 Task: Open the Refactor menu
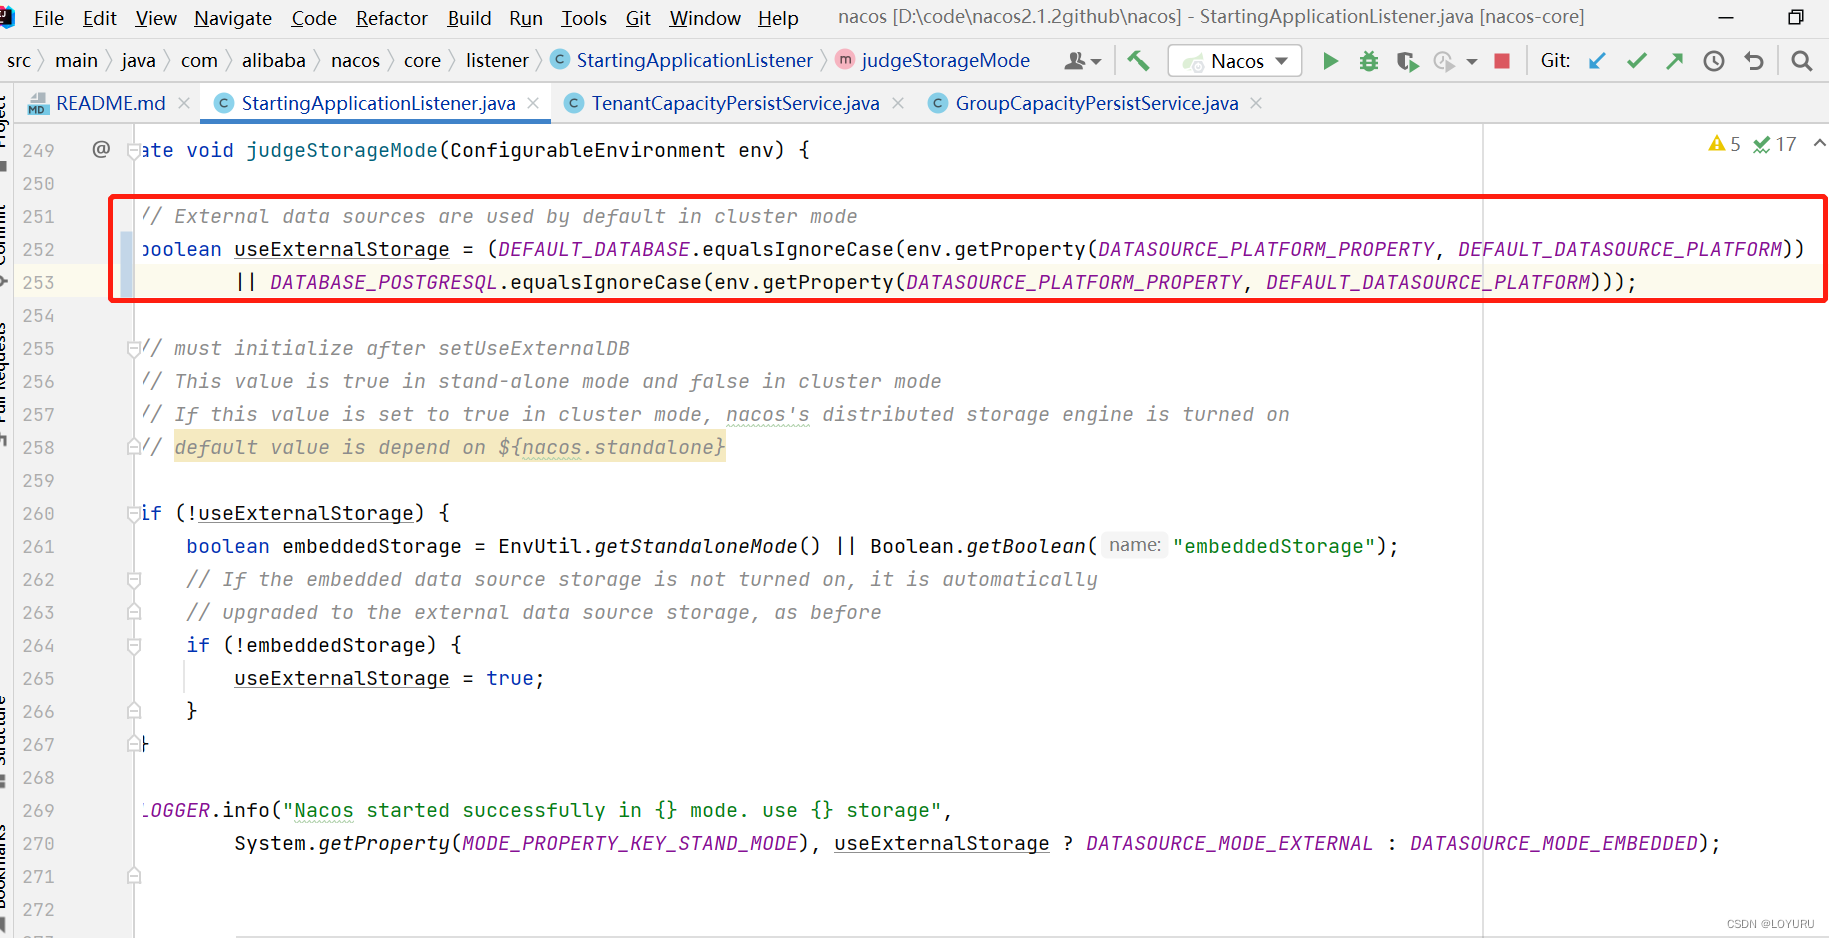pyautogui.click(x=391, y=18)
